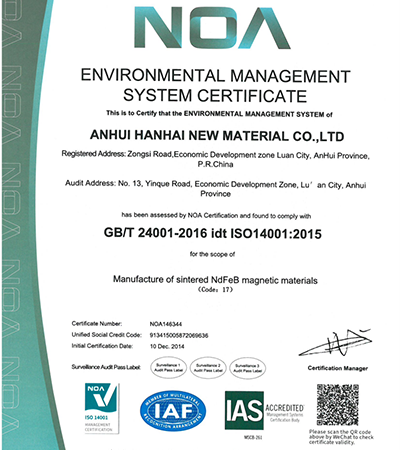Click certificate number value 'NOA146344'
Image resolution: width=400 pixels, height=450 pixels.
coord(166,324)
